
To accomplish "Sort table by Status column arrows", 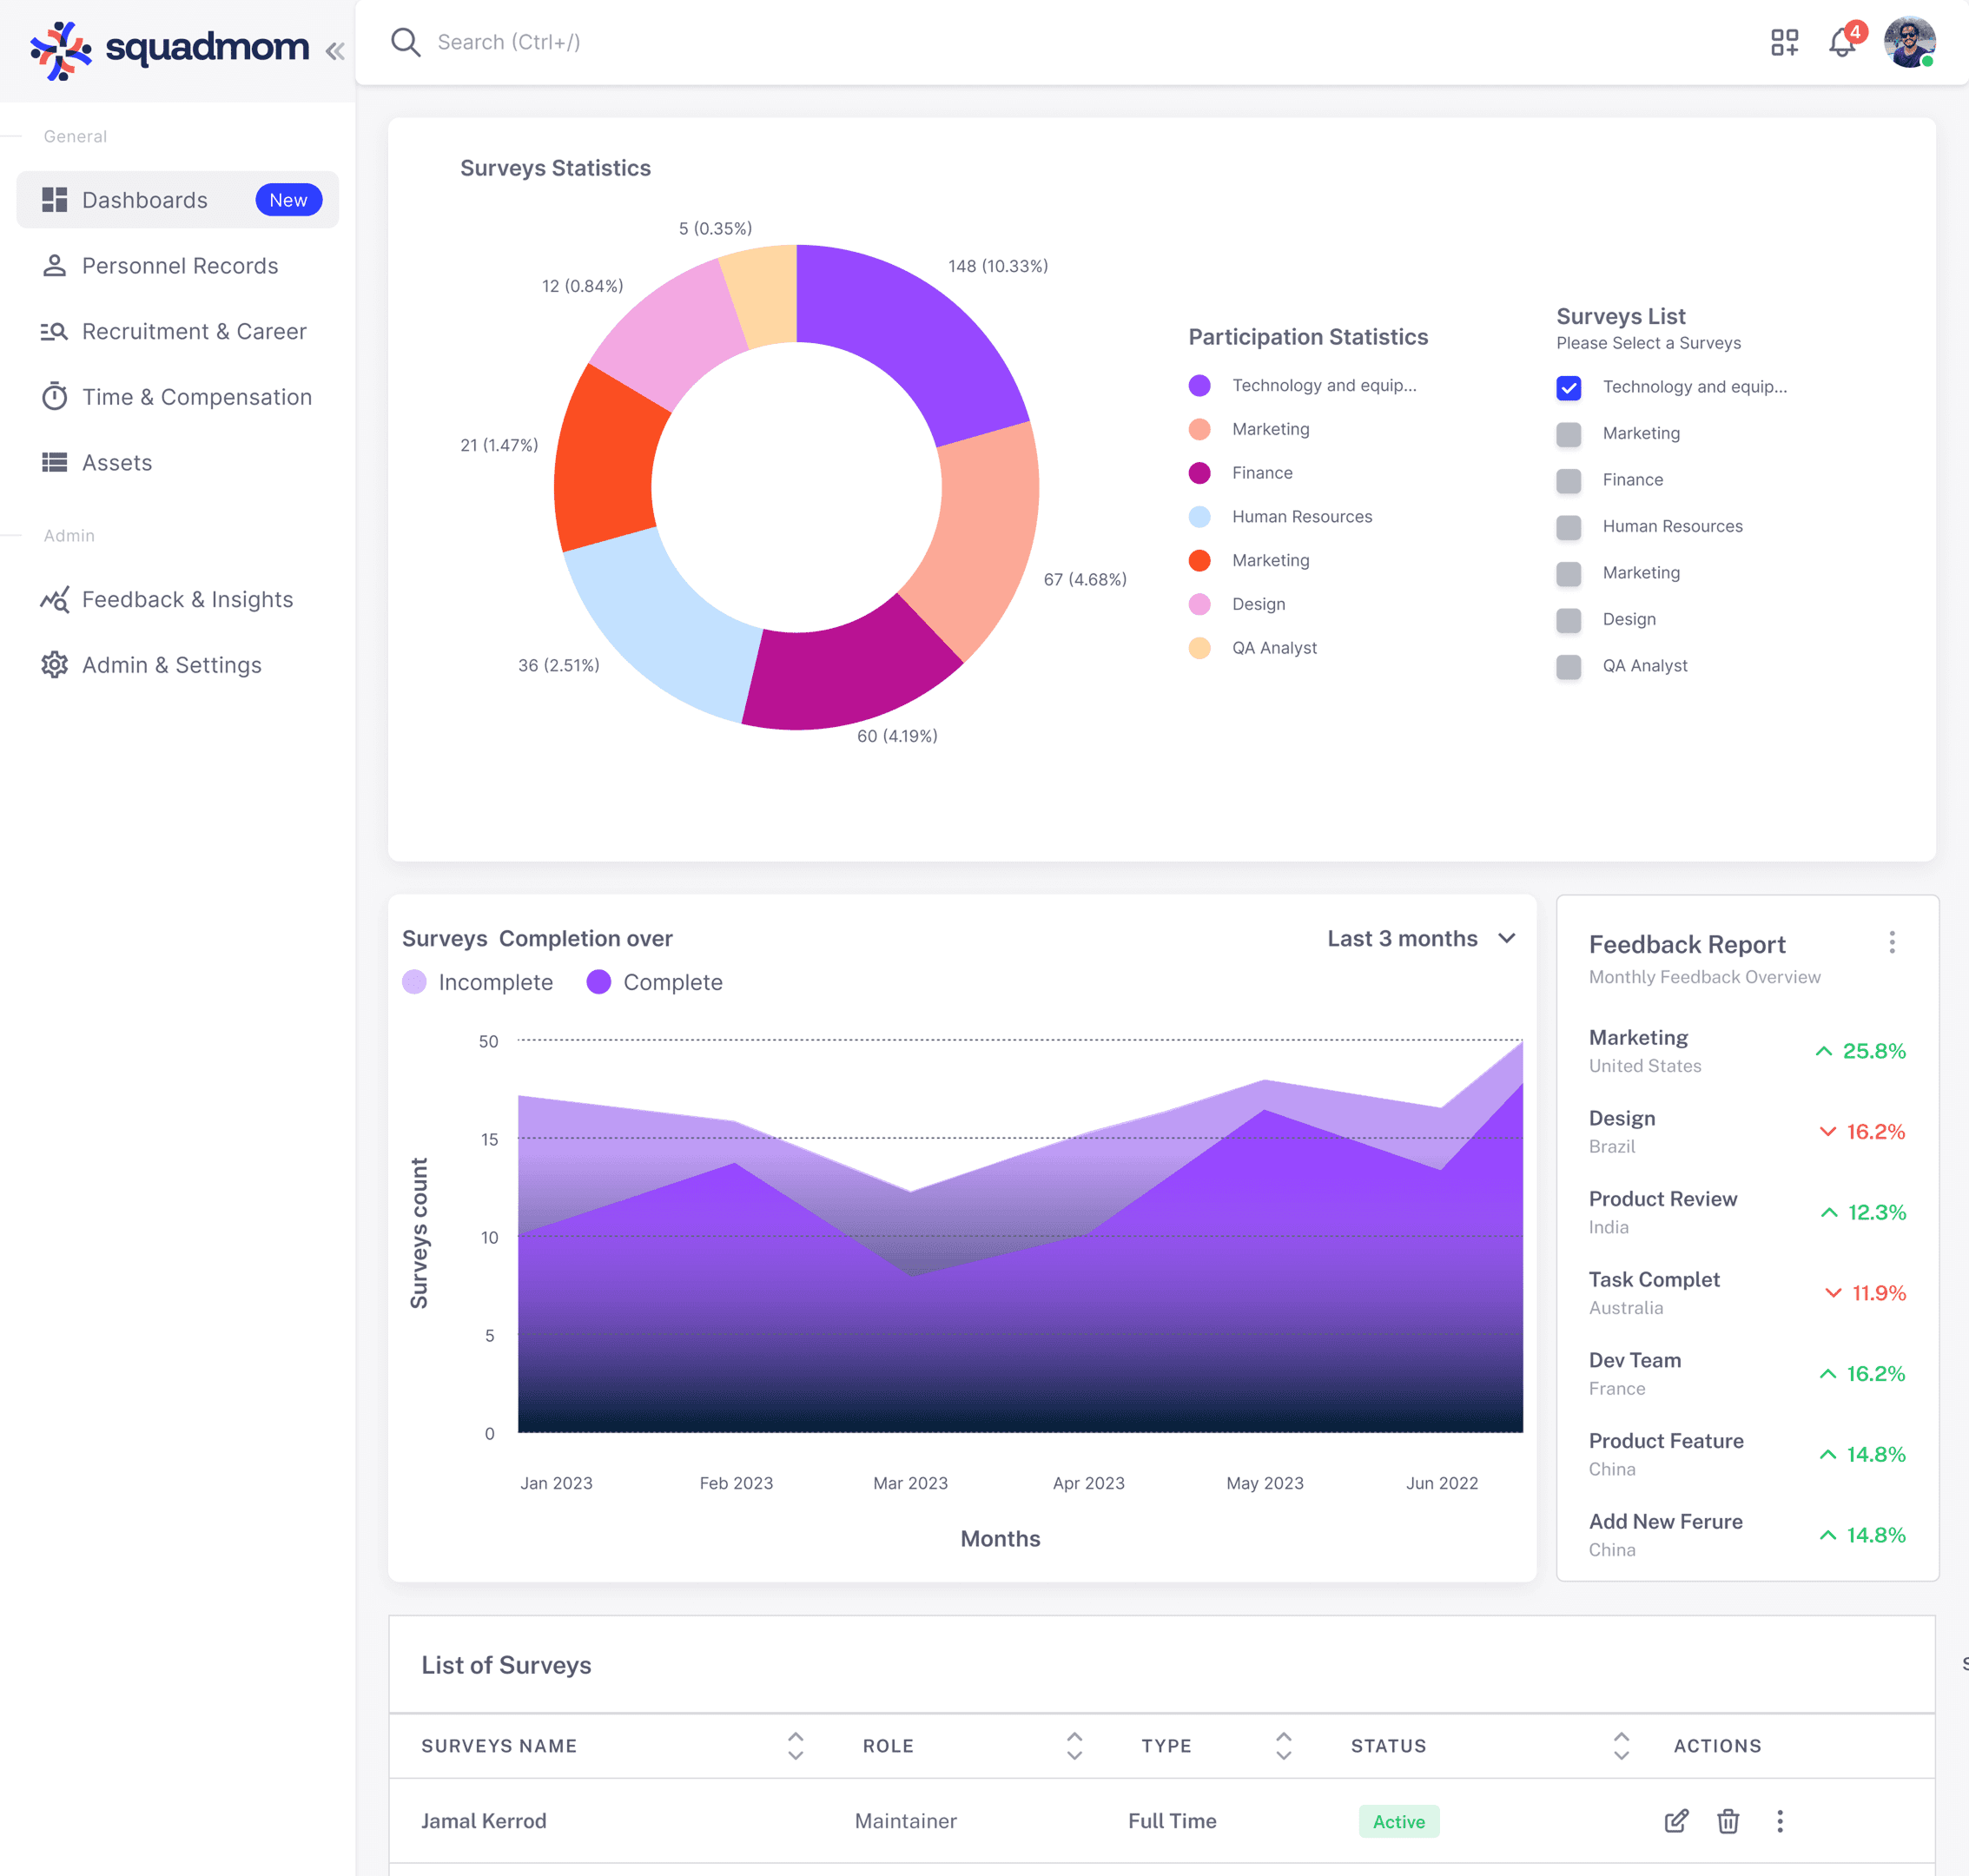I will (x=1621, y=1746).
